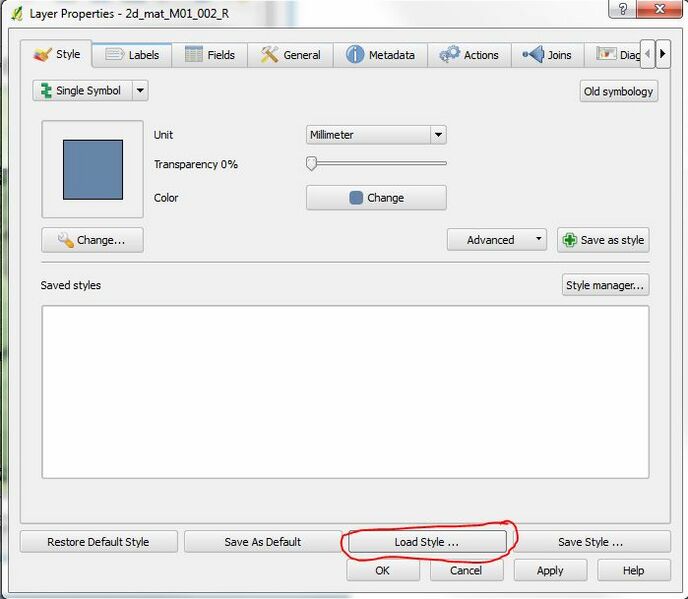
Task: Expand the Single Symbol renderer dropdown
Action: tap(140, 91)
